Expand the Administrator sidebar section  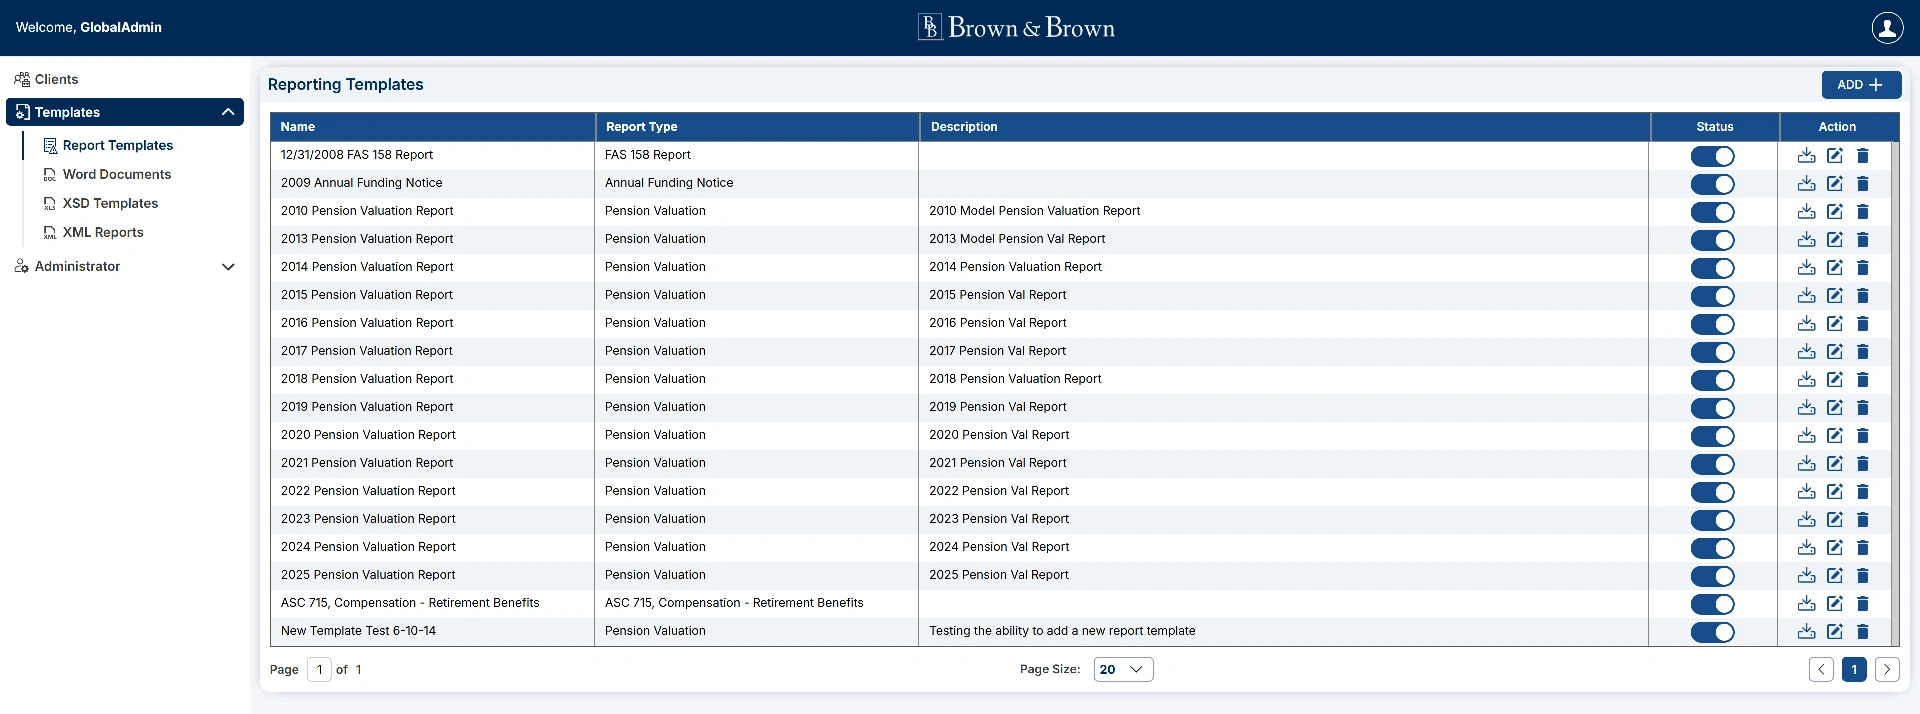click(228, 267)
